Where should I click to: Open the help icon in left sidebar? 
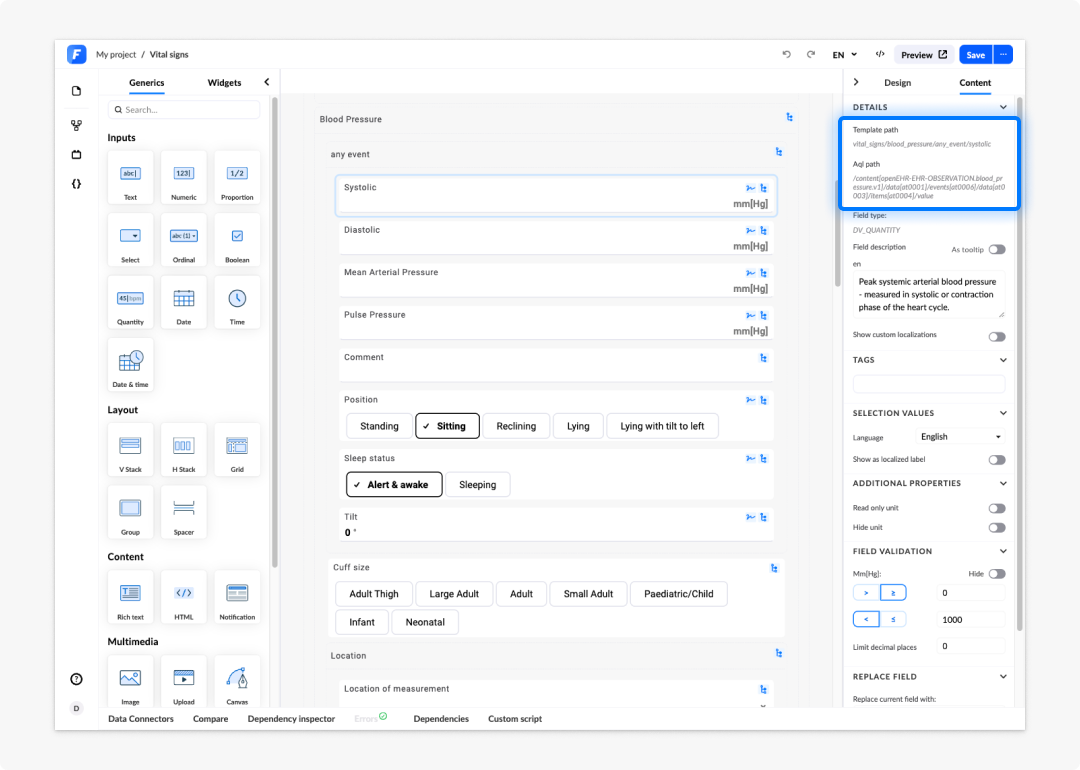(x=76, y=679)
